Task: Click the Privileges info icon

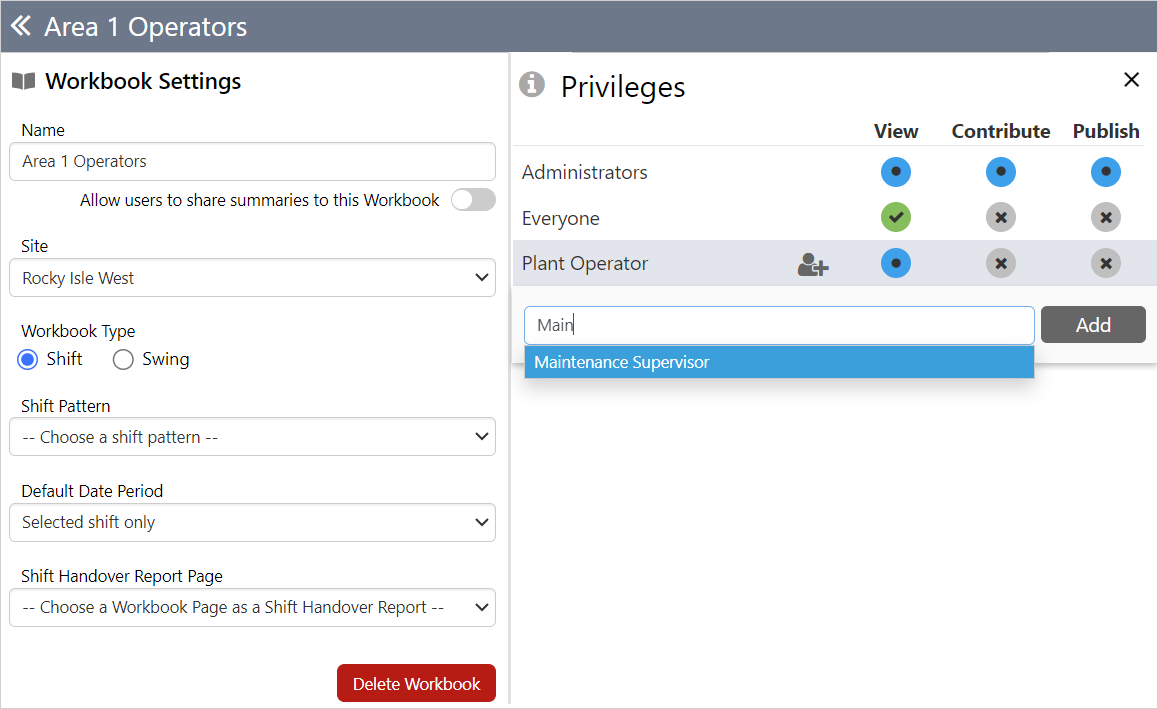Action: point(532,85)
